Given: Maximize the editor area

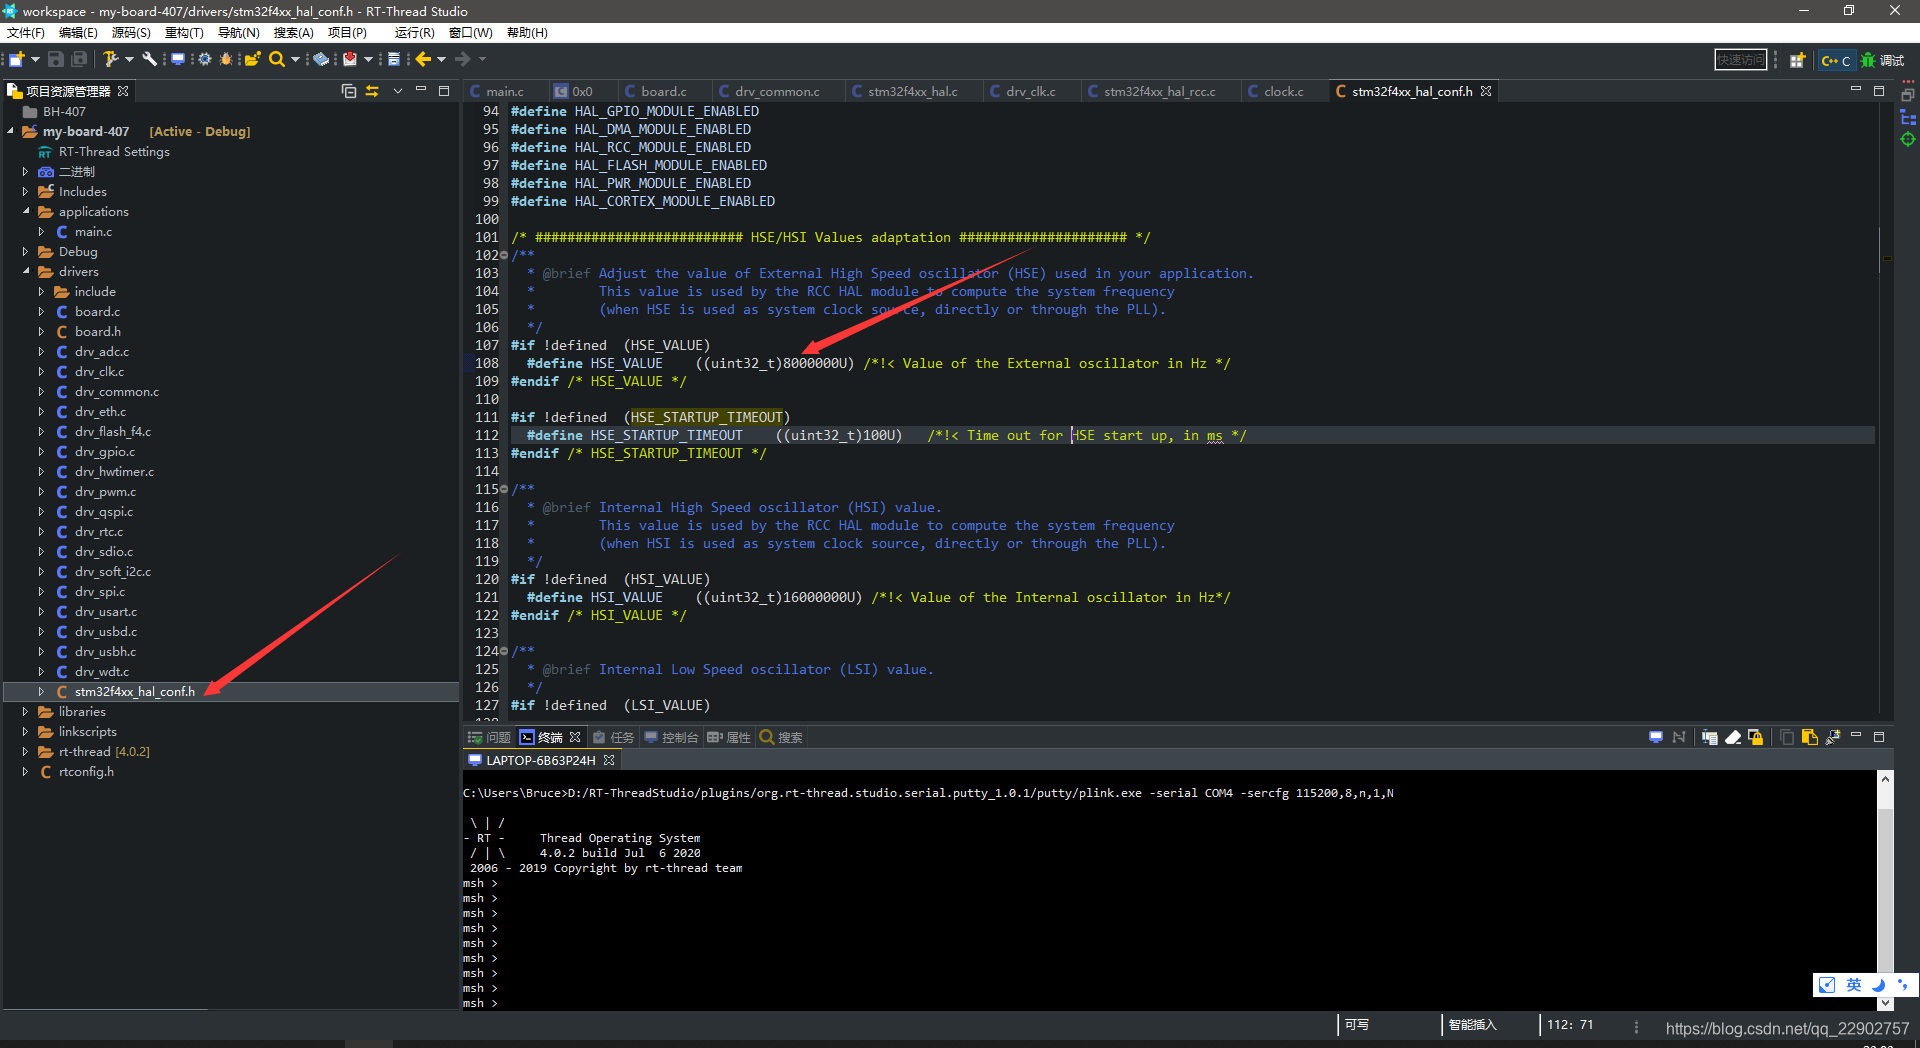Looking at the screenshot, I should pos(1879,90).
